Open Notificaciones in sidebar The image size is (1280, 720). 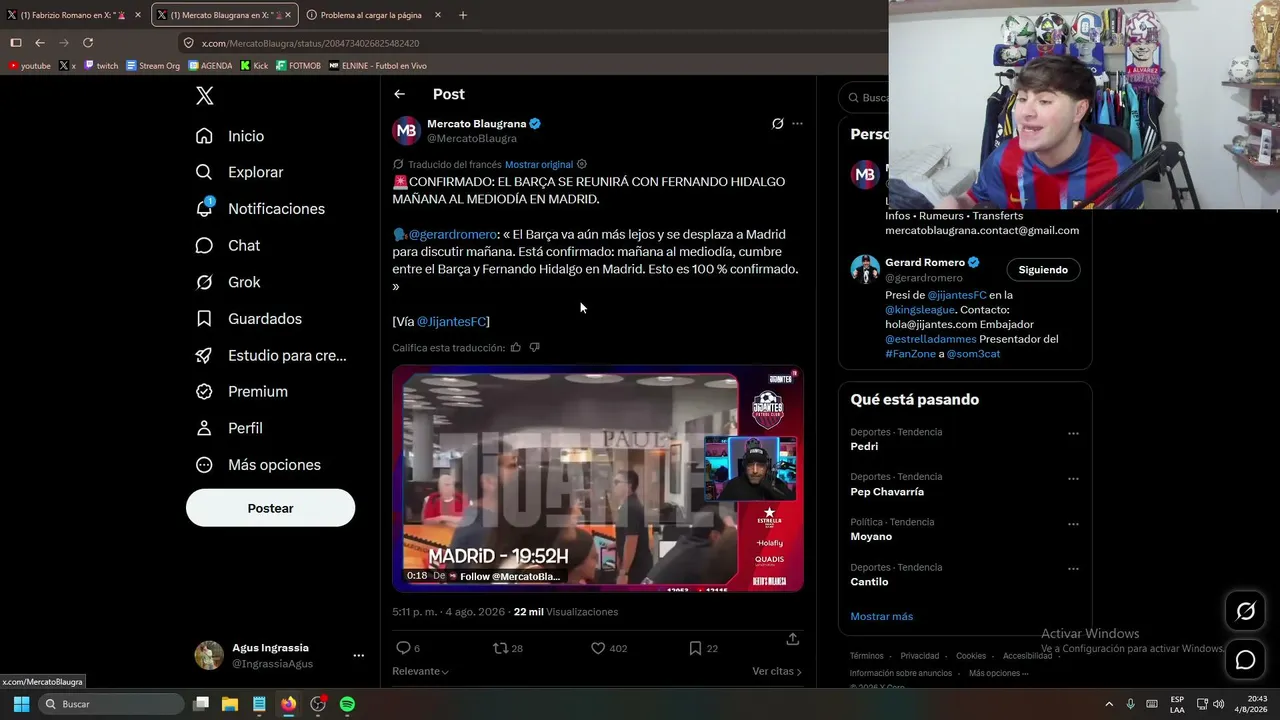coord(260,209)
